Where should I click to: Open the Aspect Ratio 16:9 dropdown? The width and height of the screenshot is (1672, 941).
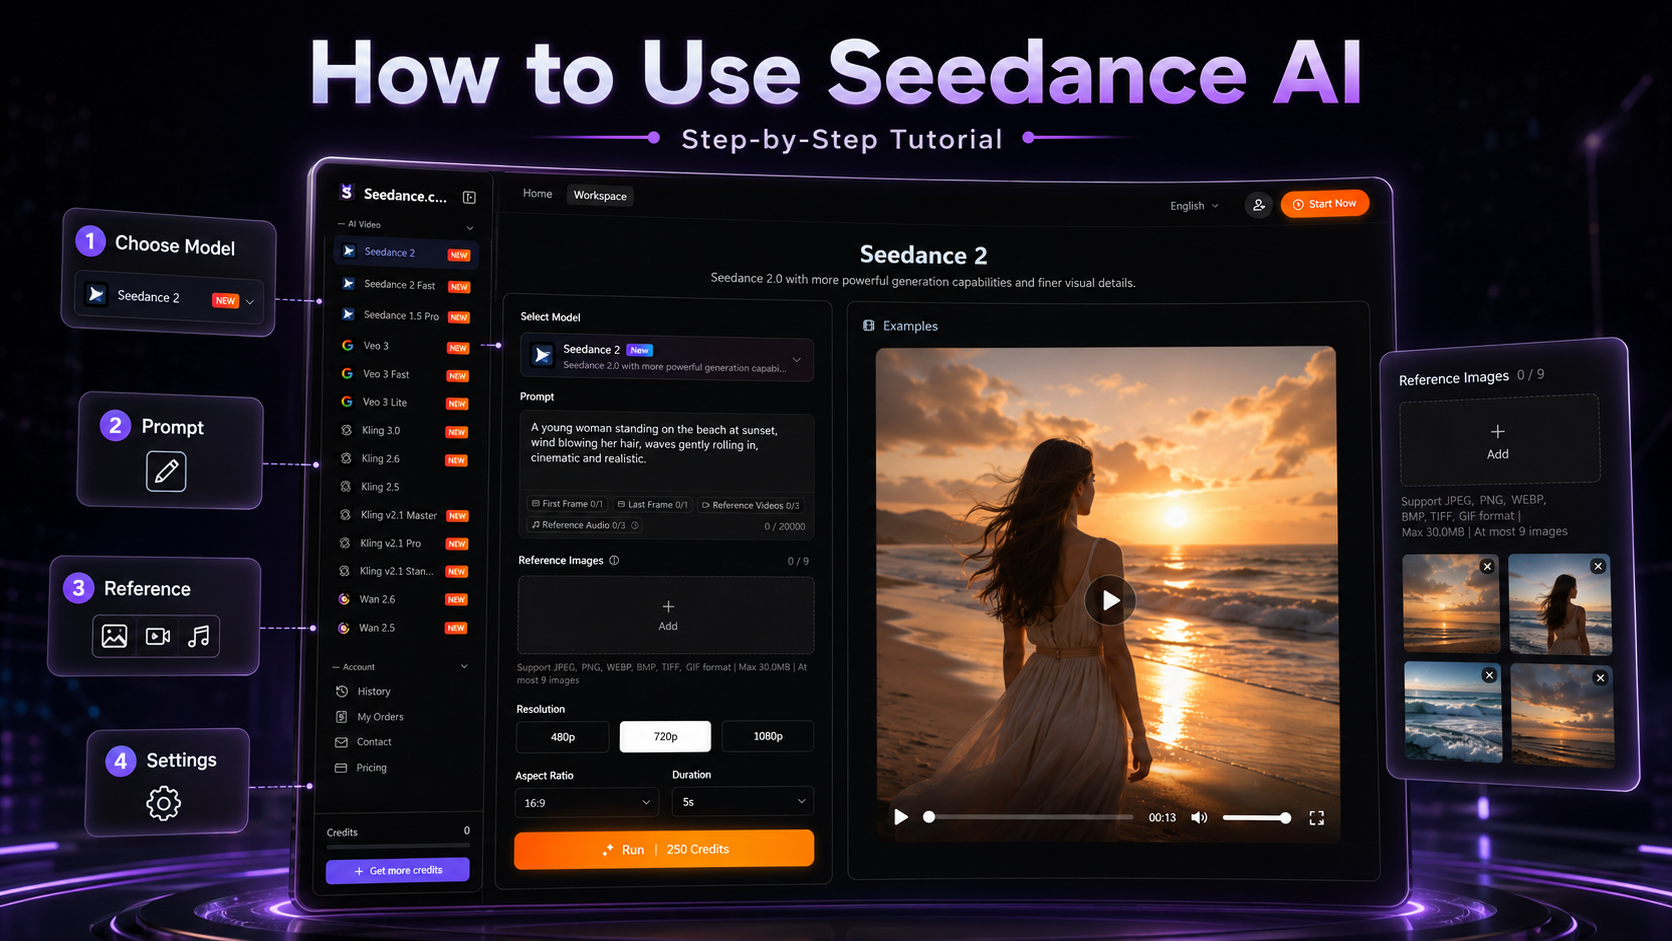(x=587, y=803)
